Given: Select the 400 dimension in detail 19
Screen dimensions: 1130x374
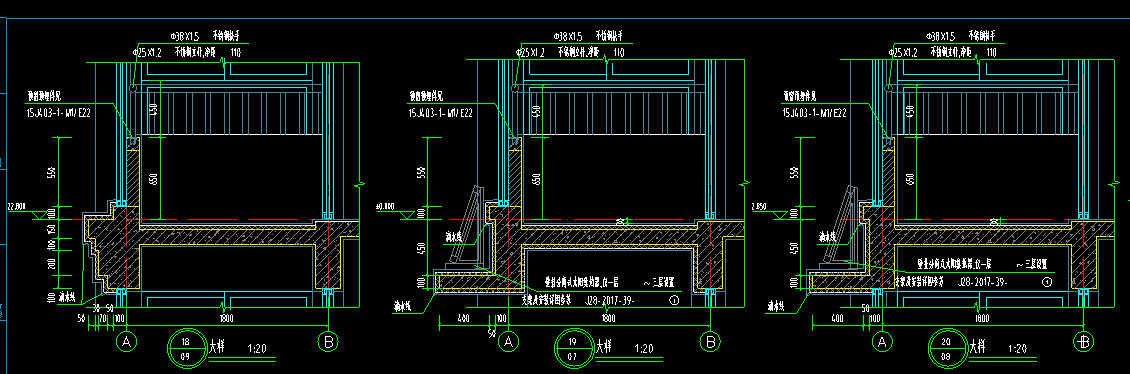Looking at the screenshot, I should click(463, 318).
